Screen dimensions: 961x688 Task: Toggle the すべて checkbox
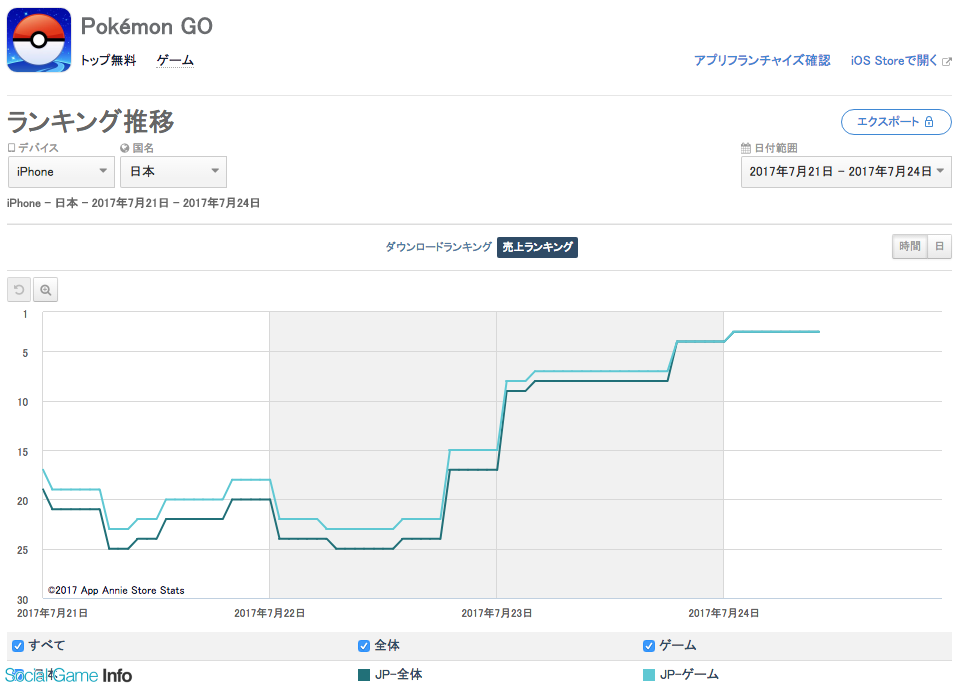pyautogui.click(x=18, y=646)
